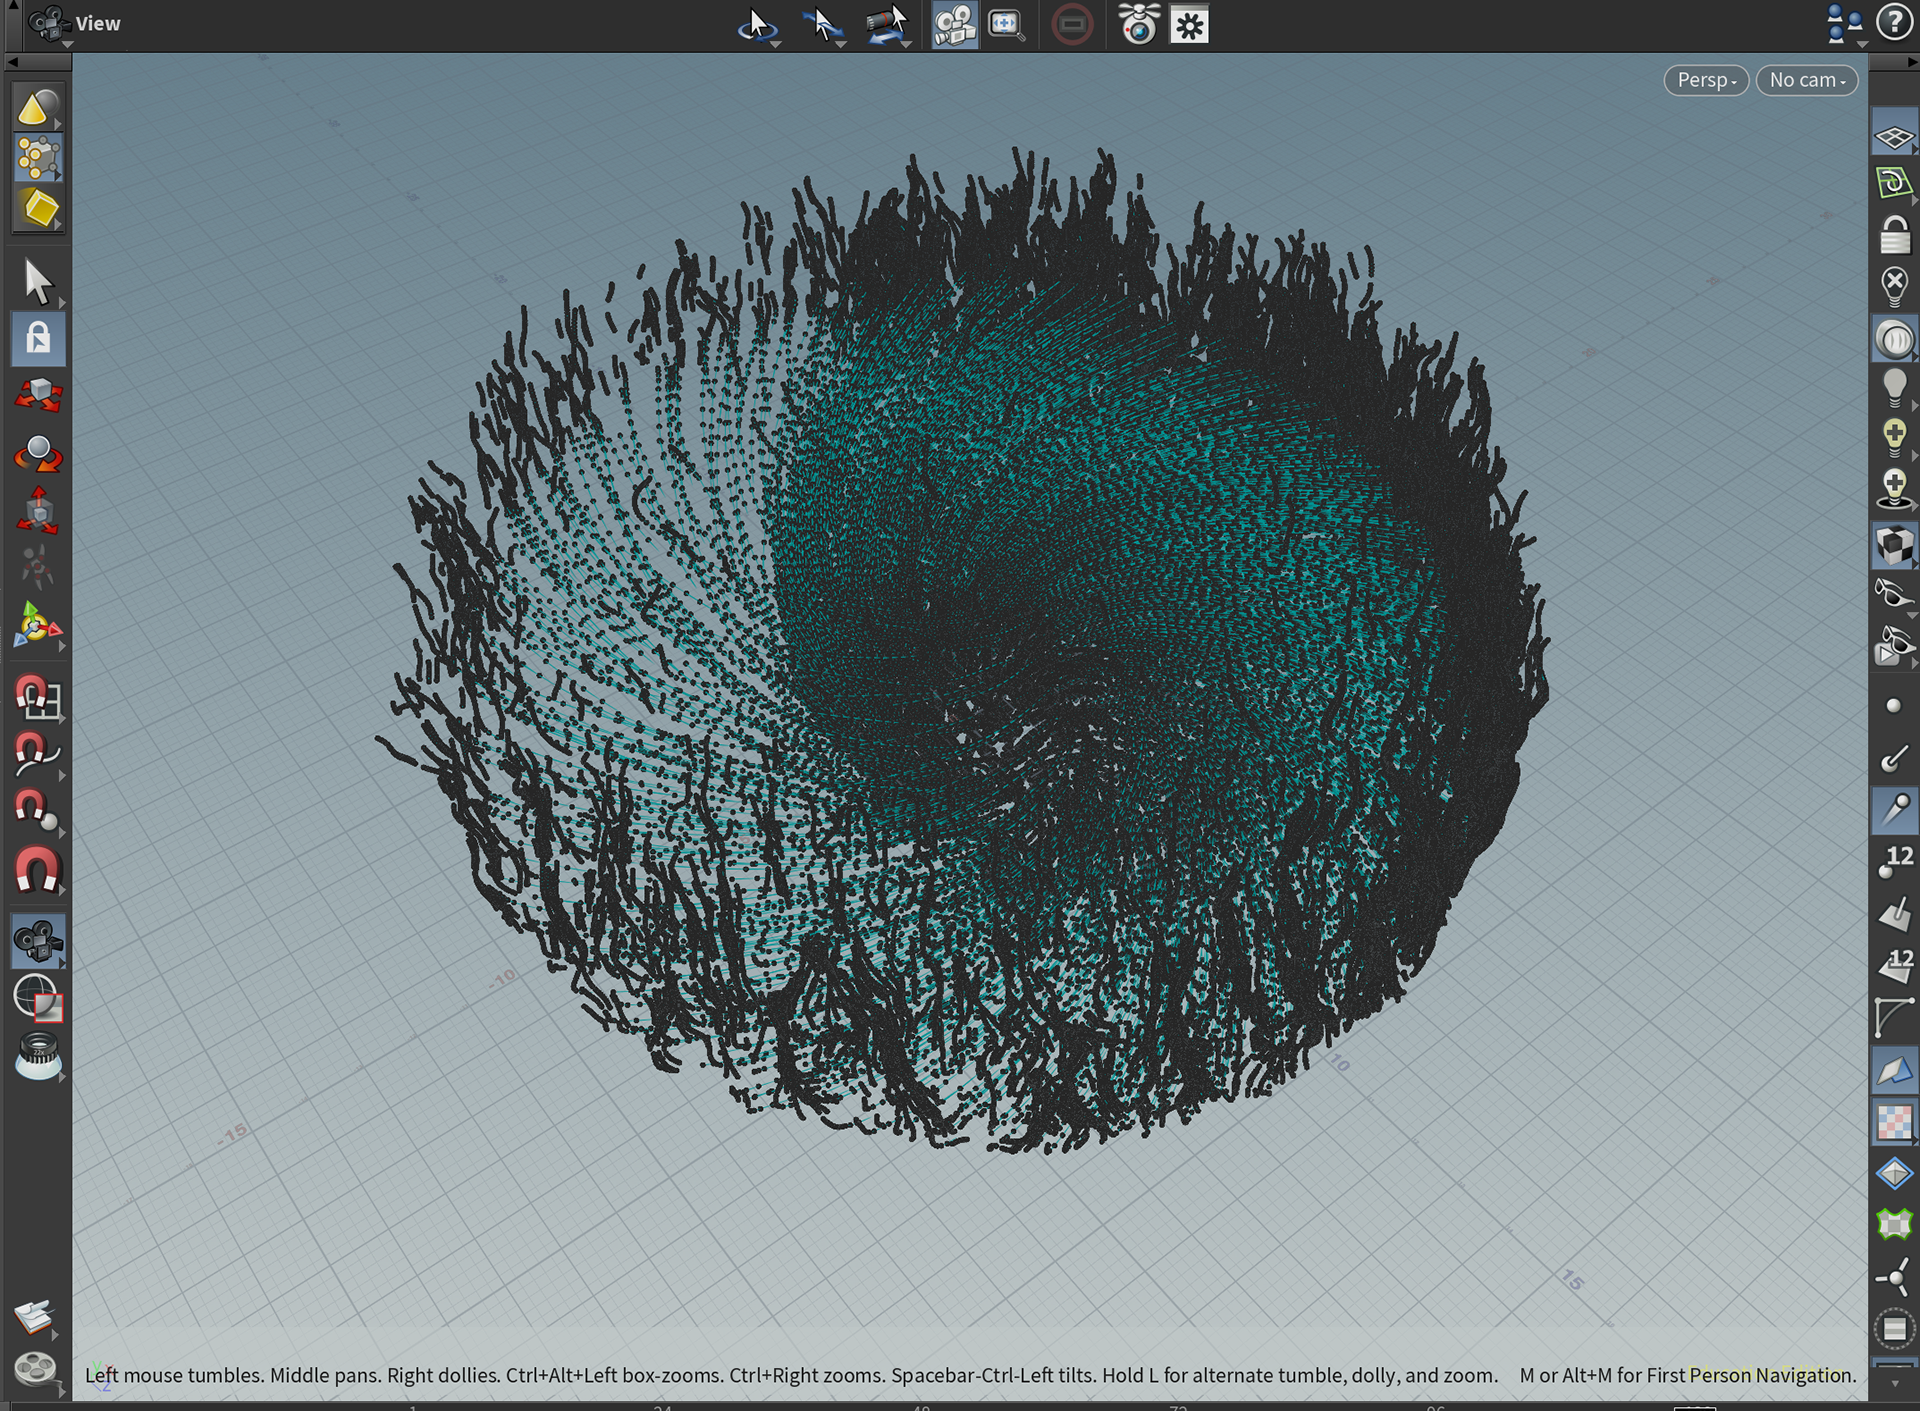
Task: Toggle the camera lock padlock on right
Action: click(x=1893, y=234)
